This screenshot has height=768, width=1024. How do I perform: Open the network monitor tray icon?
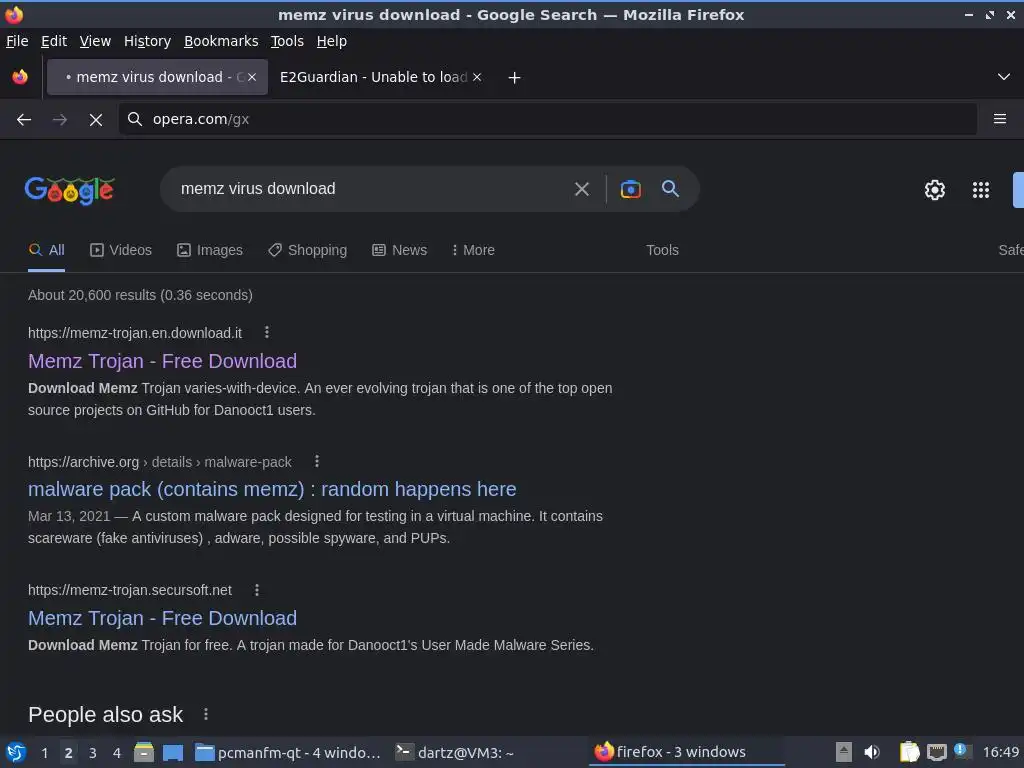point(936,752)
